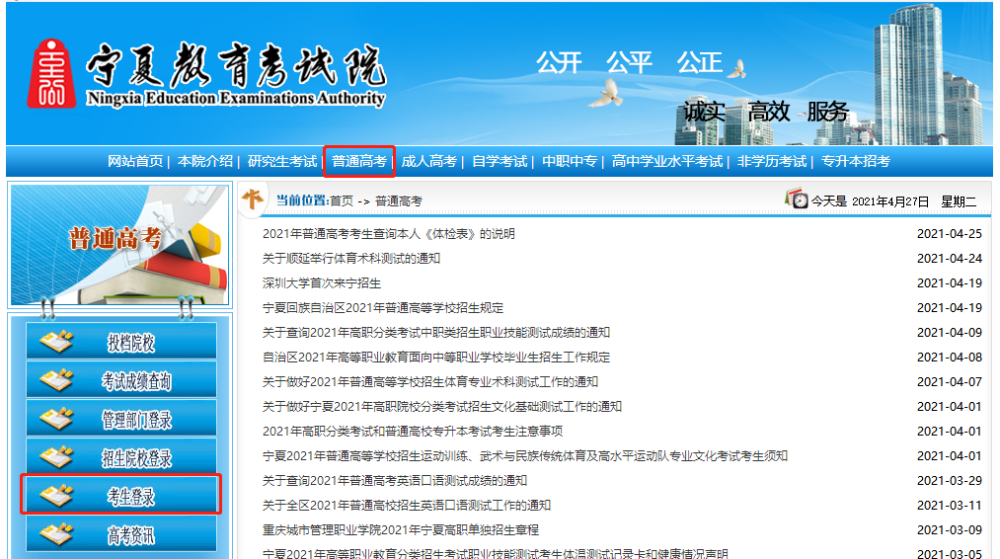The height and width of the screenshot is (559, 1000).
Task: Open article 关于做好宁夏2021年高职院校分类考试招生文化基础测试工作的通知
Action: (442, 407)
